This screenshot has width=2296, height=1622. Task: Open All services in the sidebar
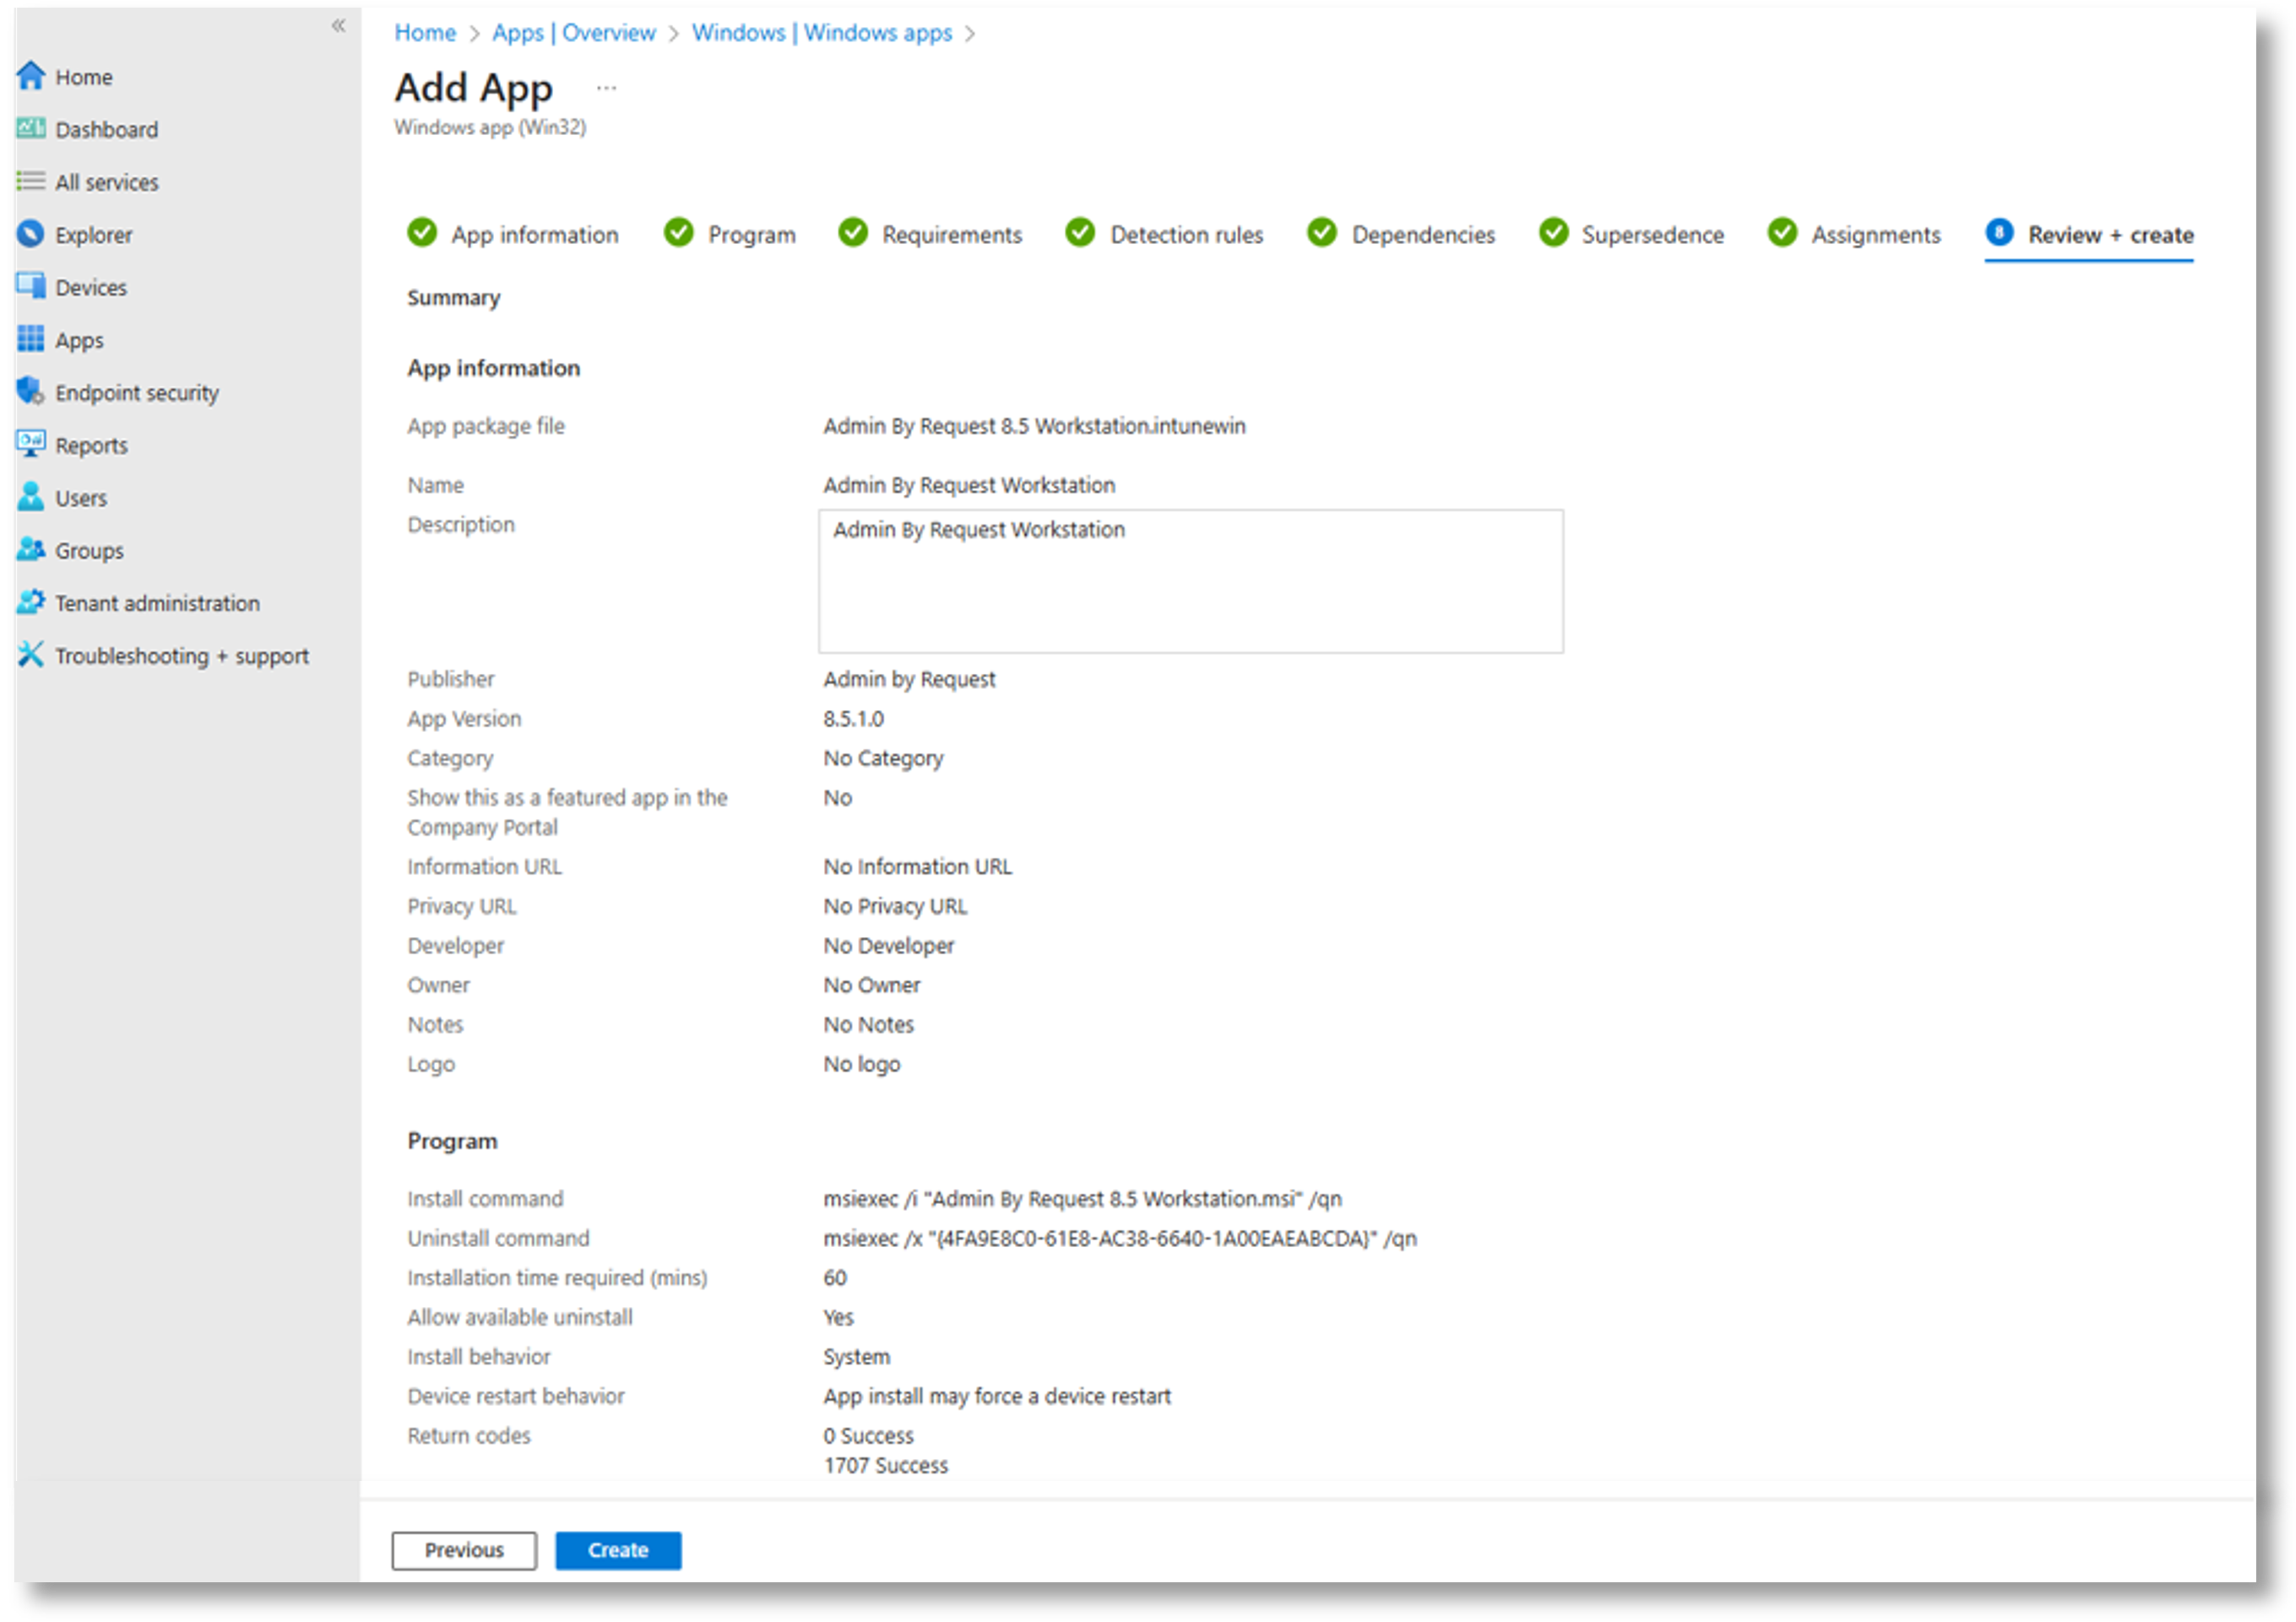tap(106, 183)
